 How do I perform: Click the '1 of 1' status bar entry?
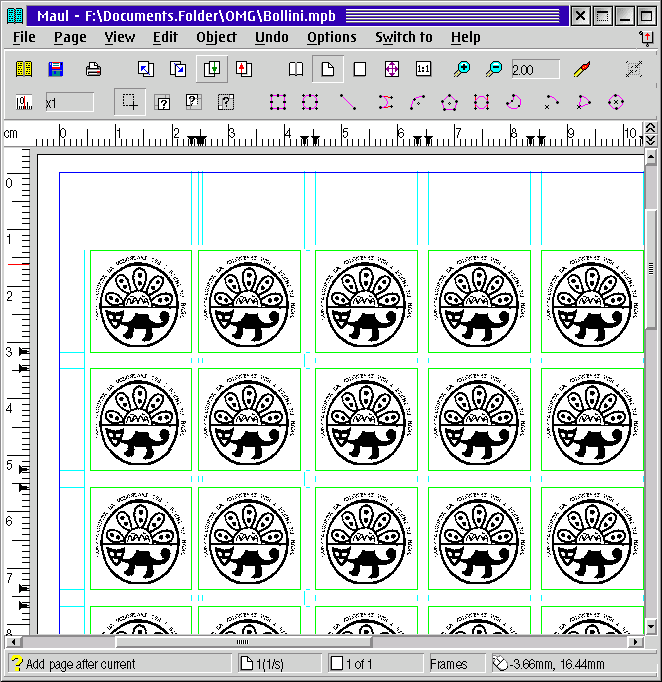pyautogui.click(x=376, y=664)
